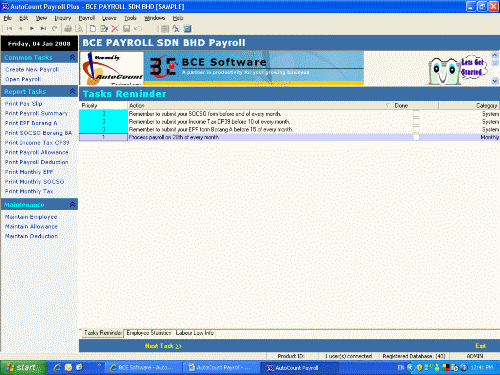Click the Print Payroll Allowance link

[x=37, y=152]
